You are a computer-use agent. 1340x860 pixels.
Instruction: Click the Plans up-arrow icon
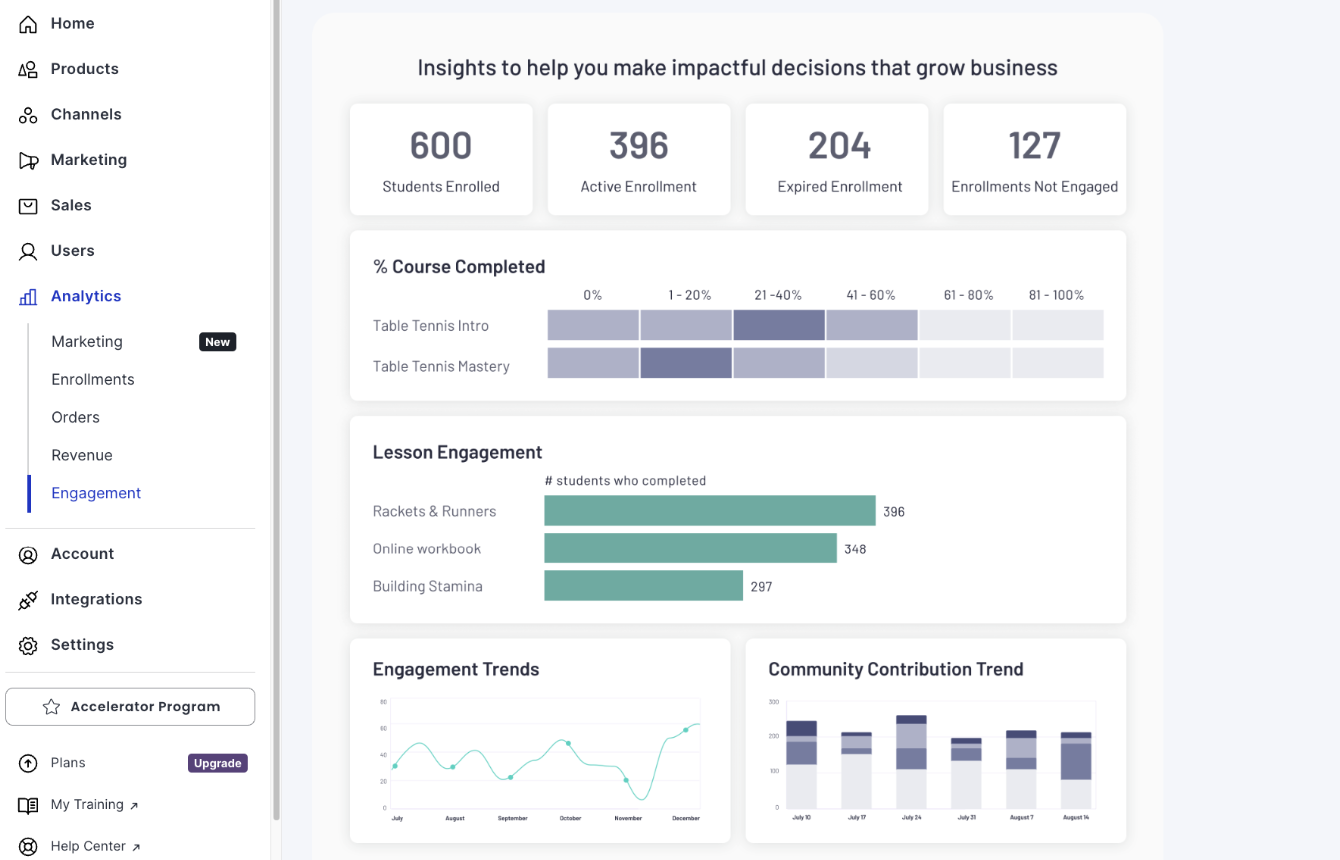point(28,763)
